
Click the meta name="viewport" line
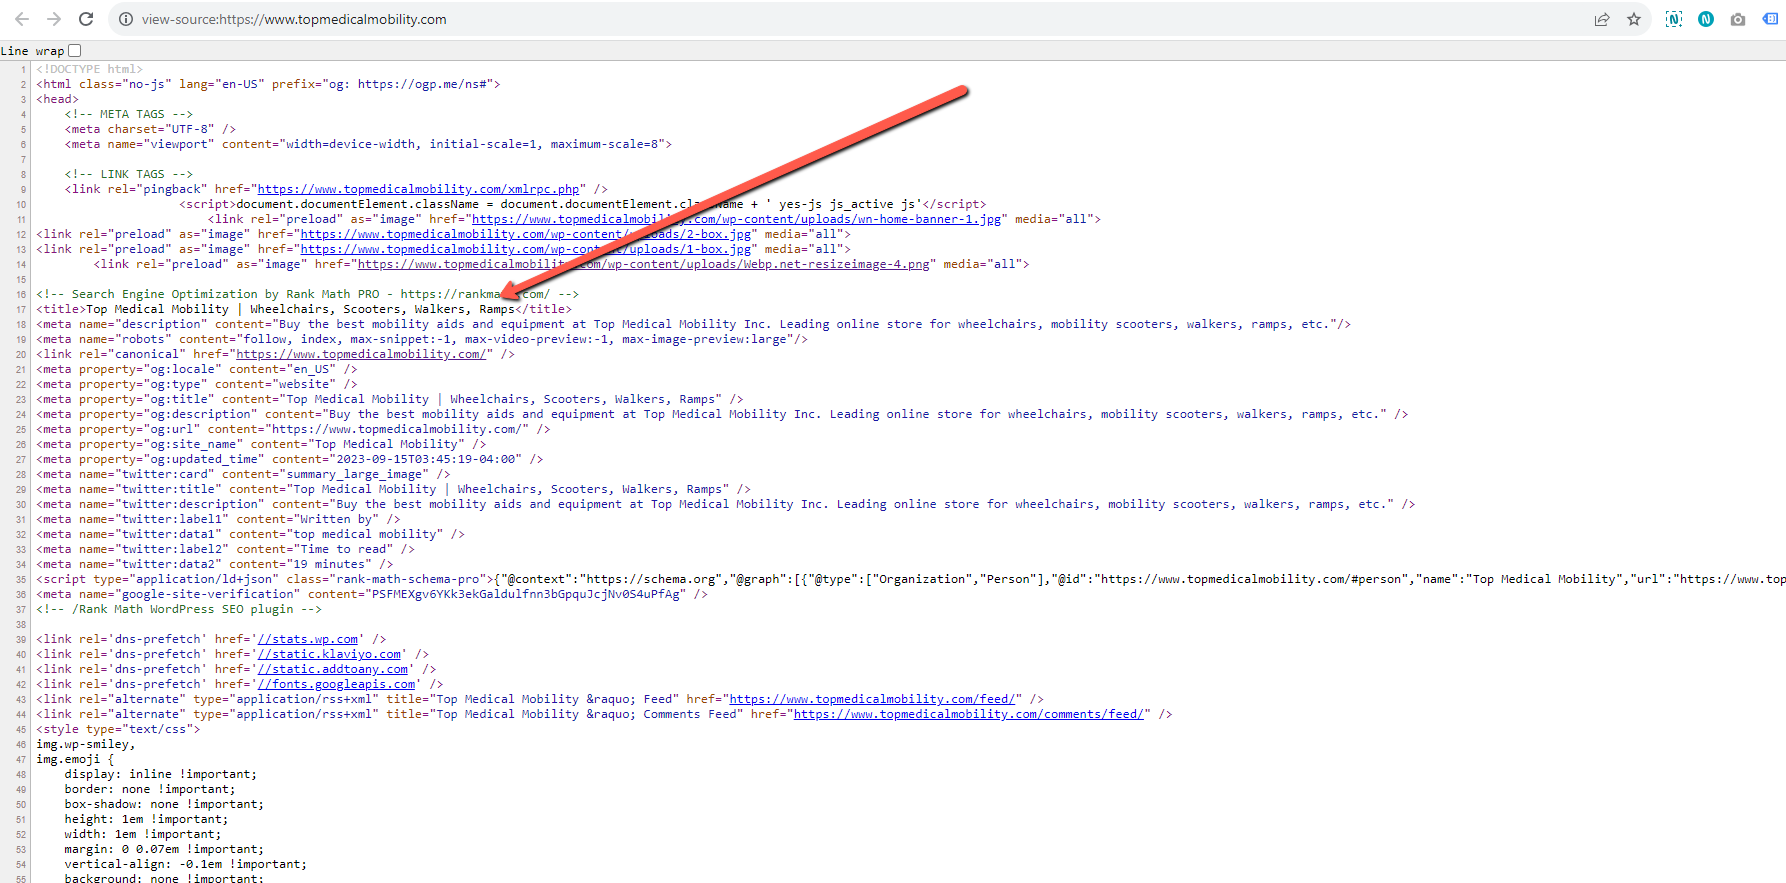(368, 144)
